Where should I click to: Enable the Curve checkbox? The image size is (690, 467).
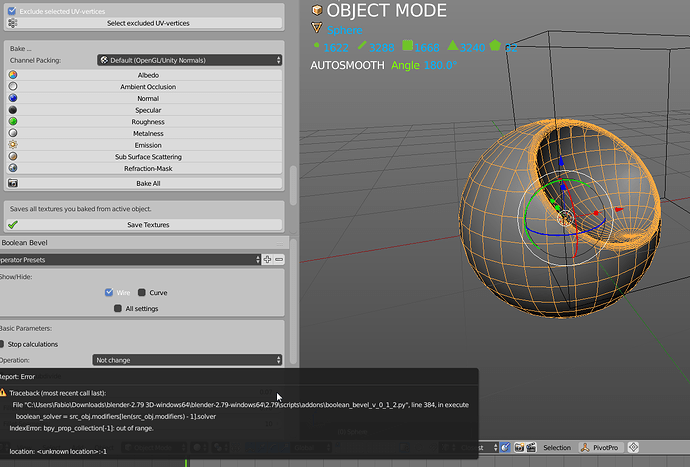pos(142,292)
